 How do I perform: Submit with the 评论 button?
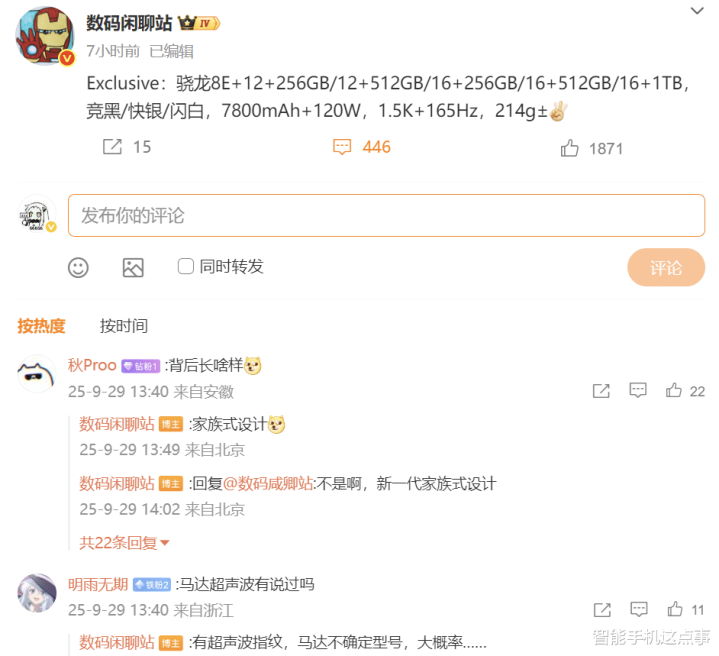666,268
